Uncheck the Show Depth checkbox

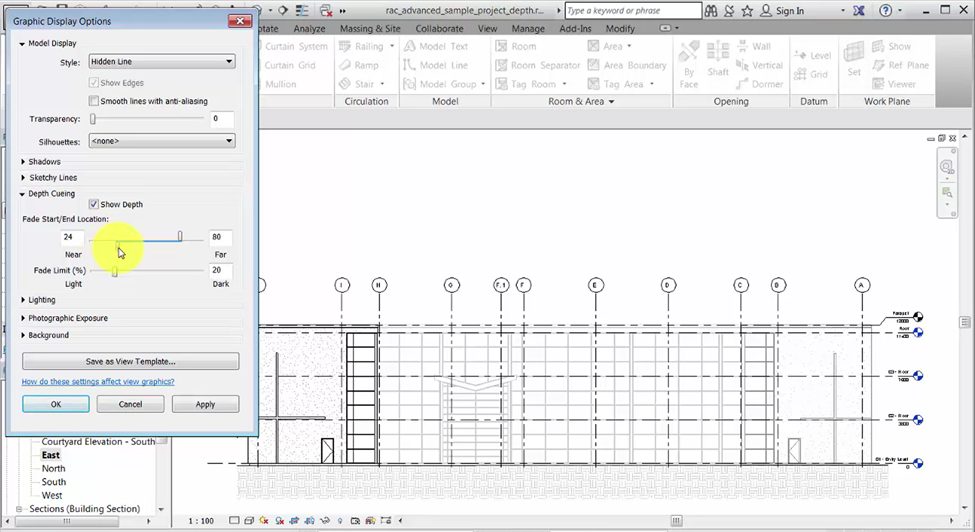(x=94, y=204)
